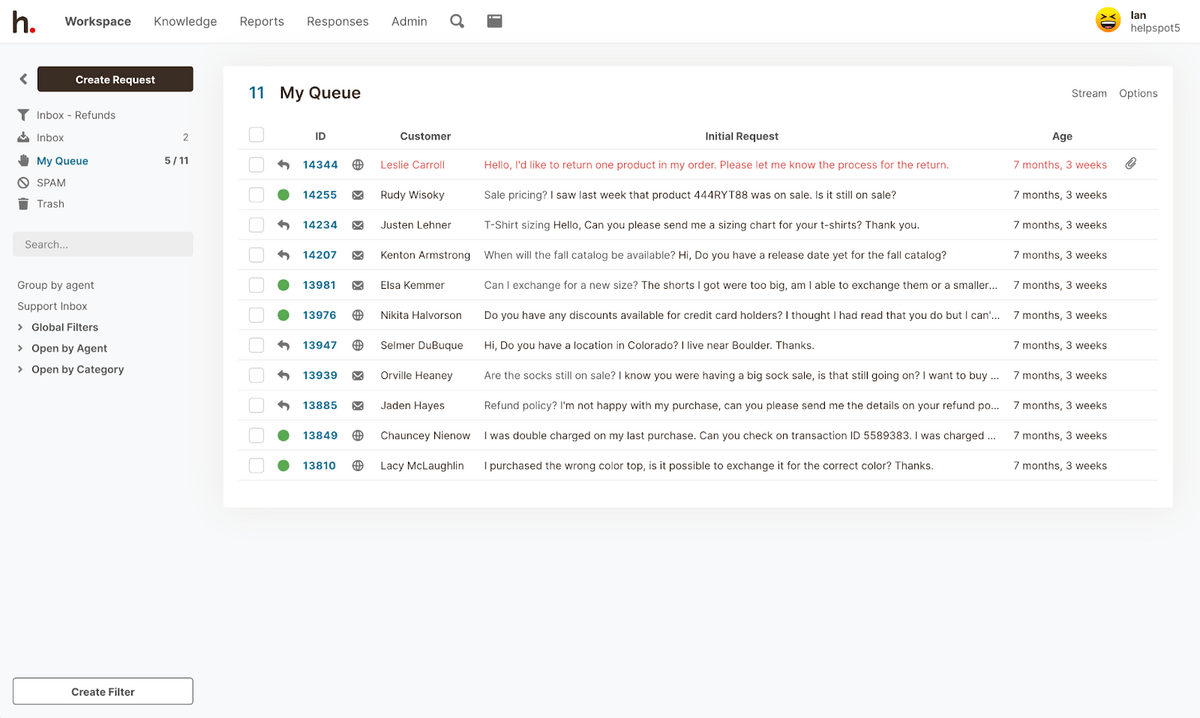Click the laughing emoji user avatar
Screen dimensions: 1200x718
[x=1108, y=21]
